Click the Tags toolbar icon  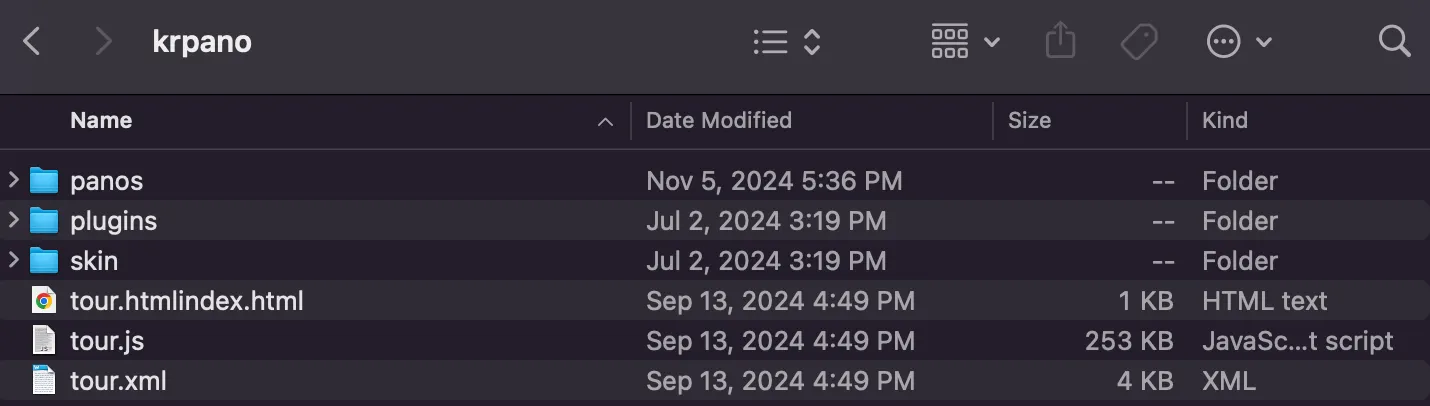(1138, 42)
